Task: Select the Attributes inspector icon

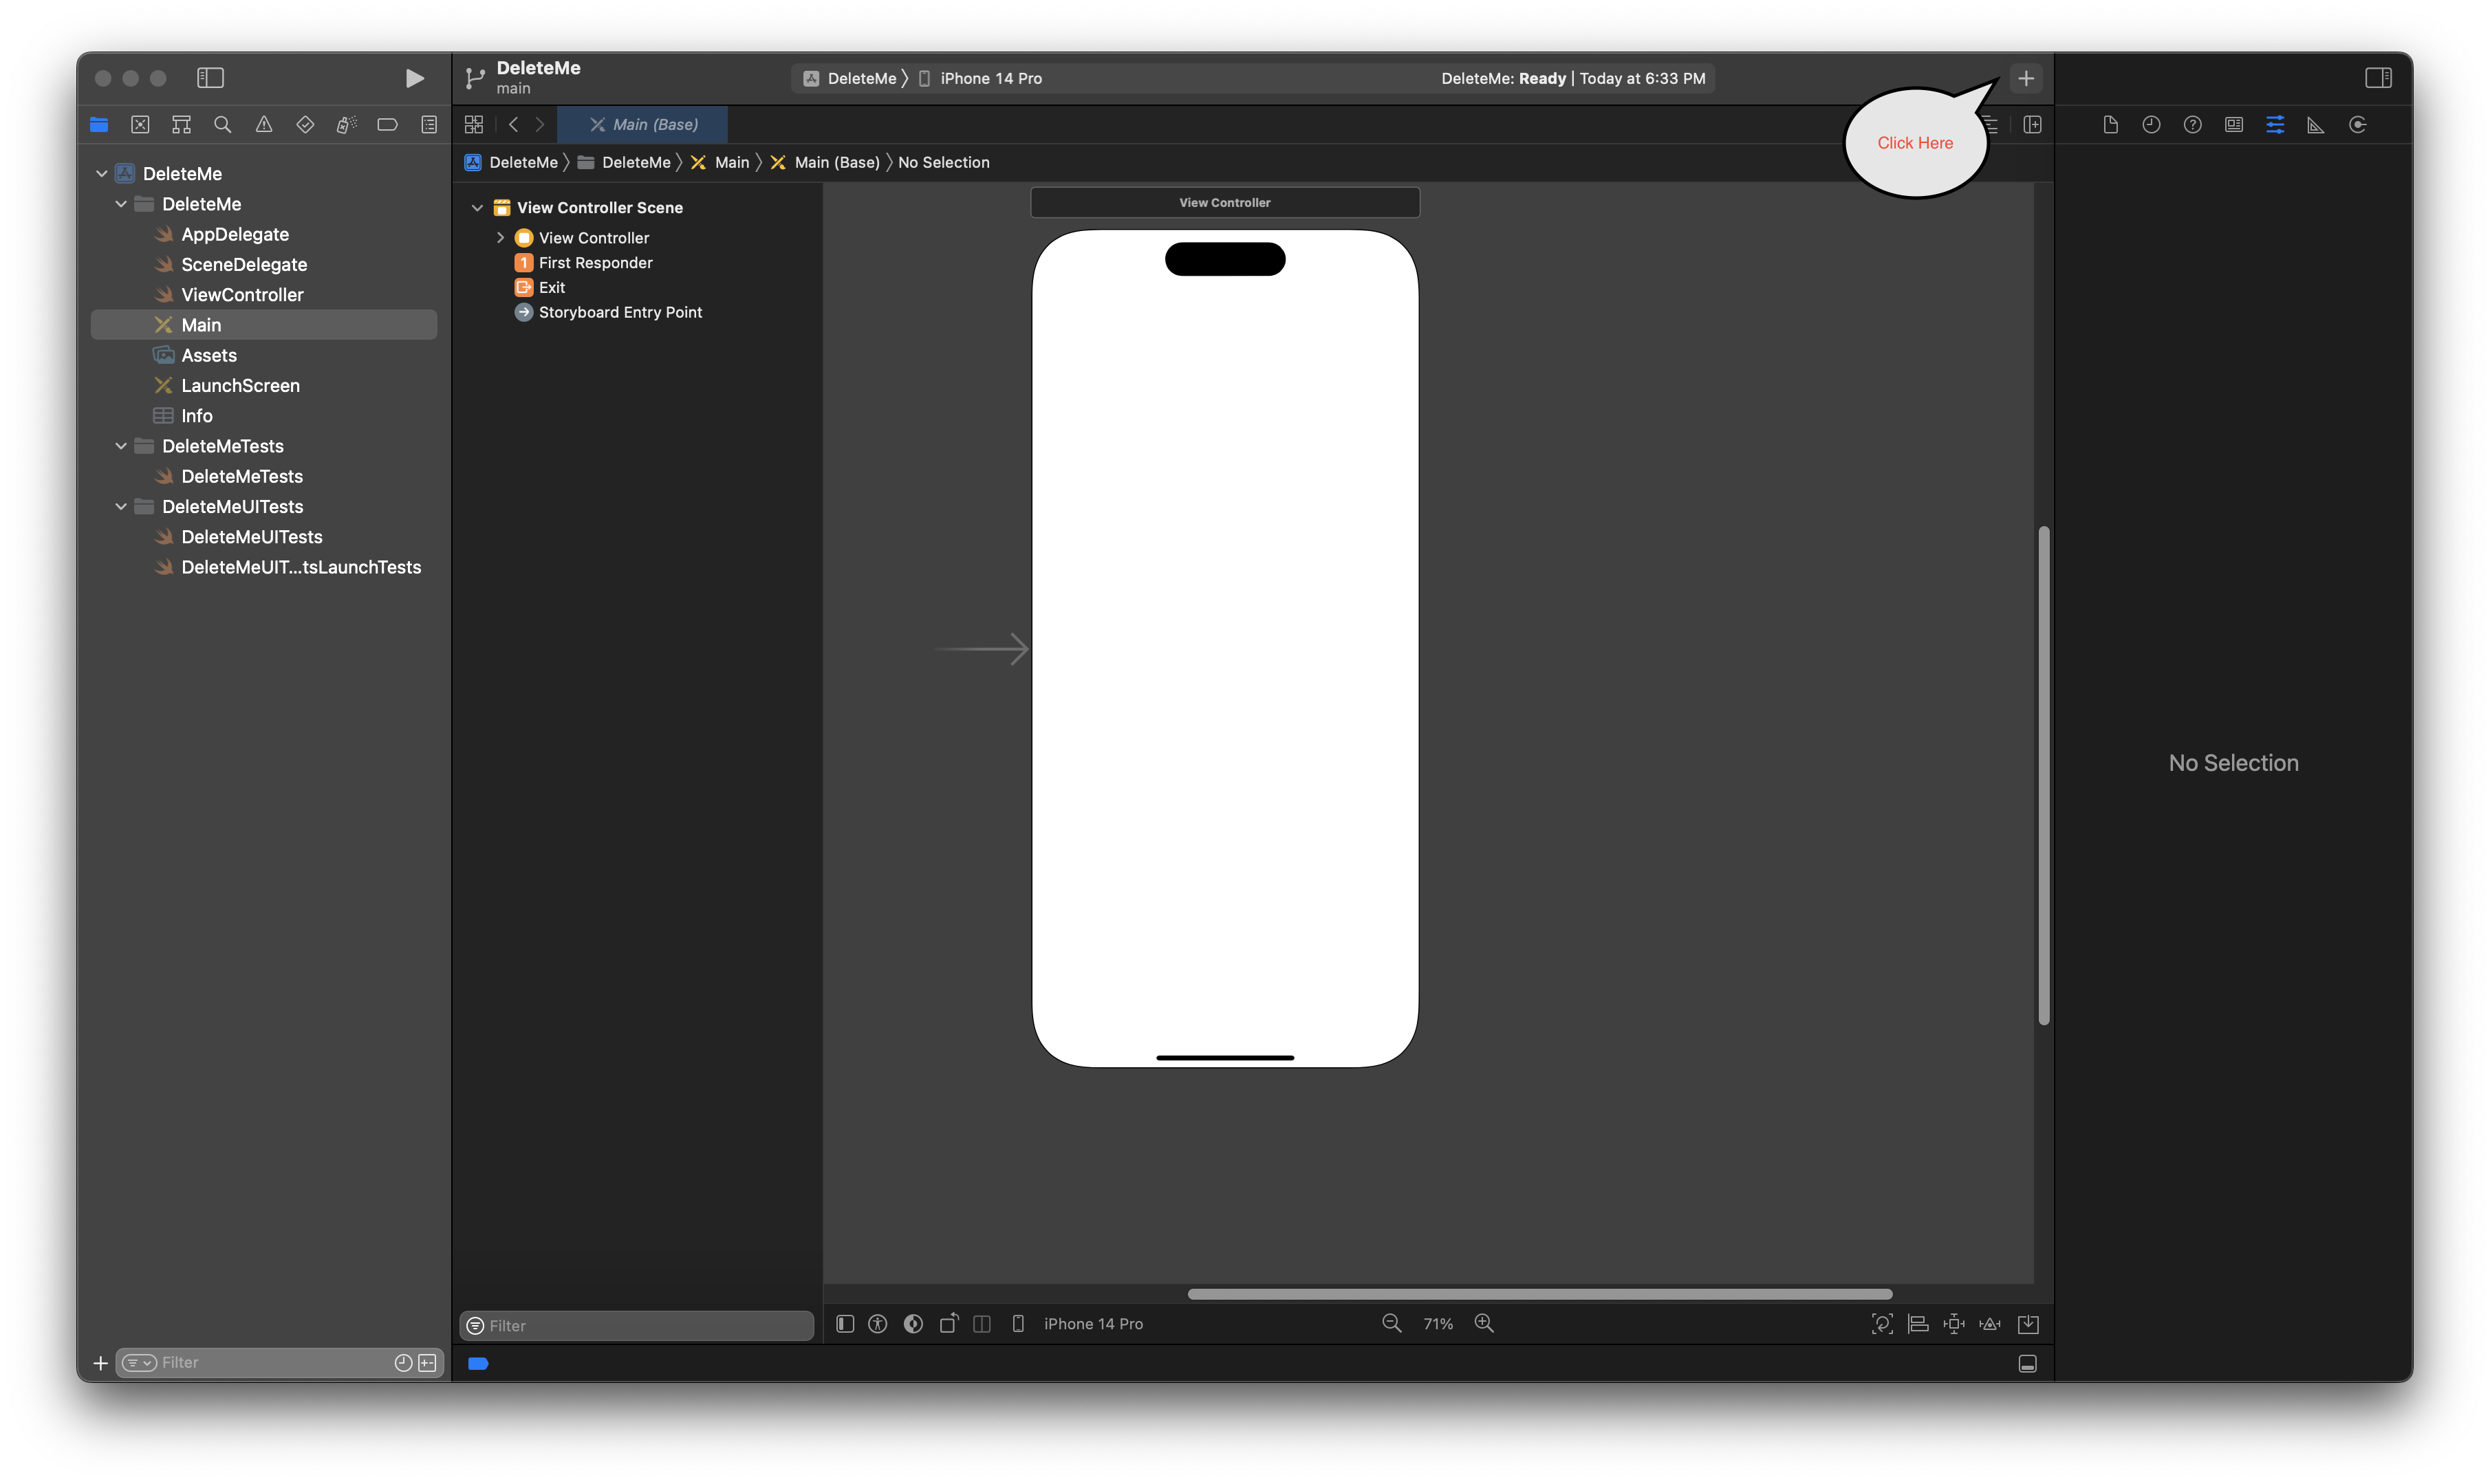Action: click(x=2276, y=124)
